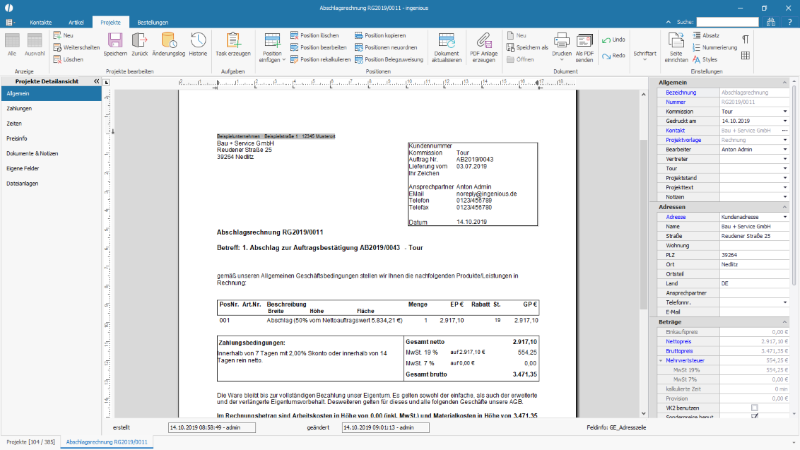
Task: Open Seite einrichten page setup
Action: click(676, 47)
